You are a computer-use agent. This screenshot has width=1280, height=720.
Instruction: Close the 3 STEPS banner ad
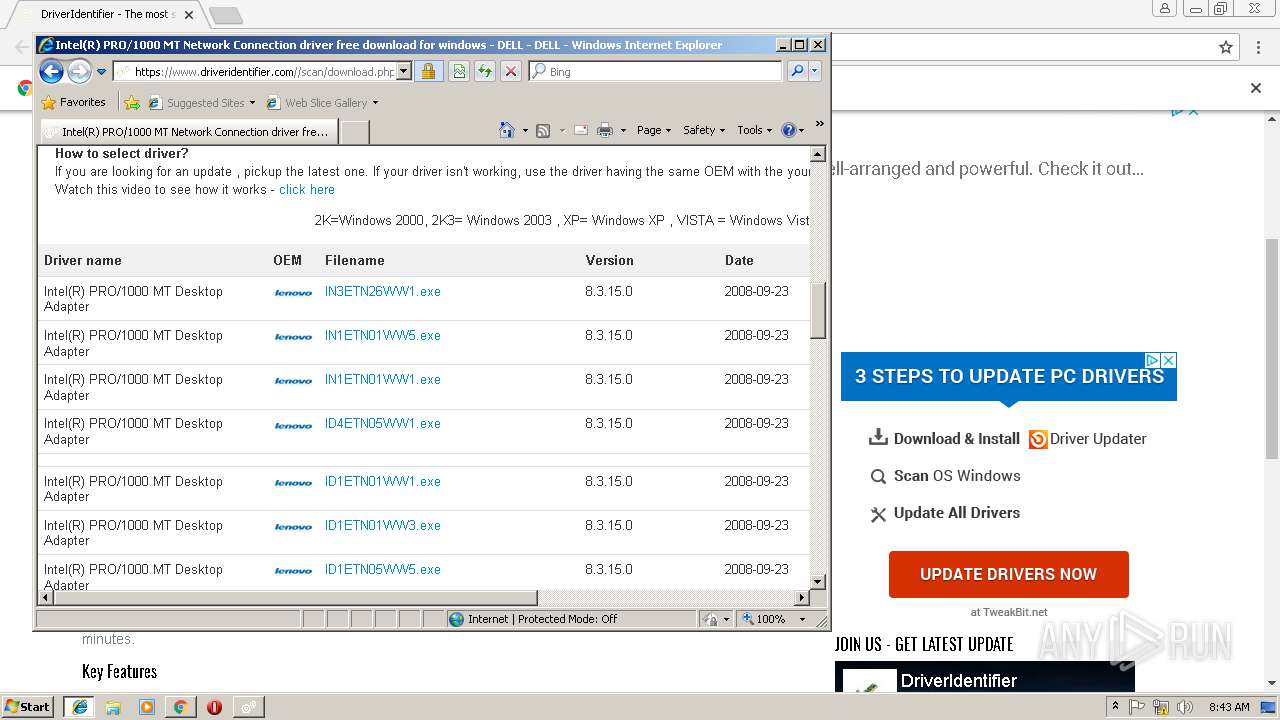(x=1168, y=360)
